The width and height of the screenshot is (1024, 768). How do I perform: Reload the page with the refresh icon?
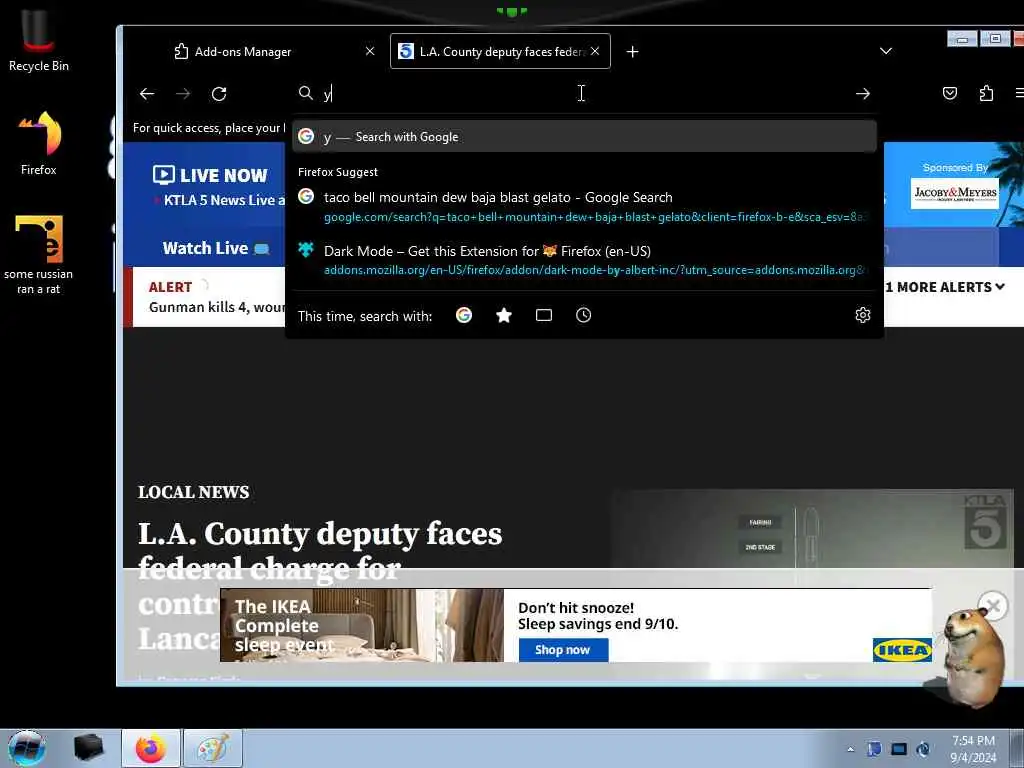click(219, 94)
